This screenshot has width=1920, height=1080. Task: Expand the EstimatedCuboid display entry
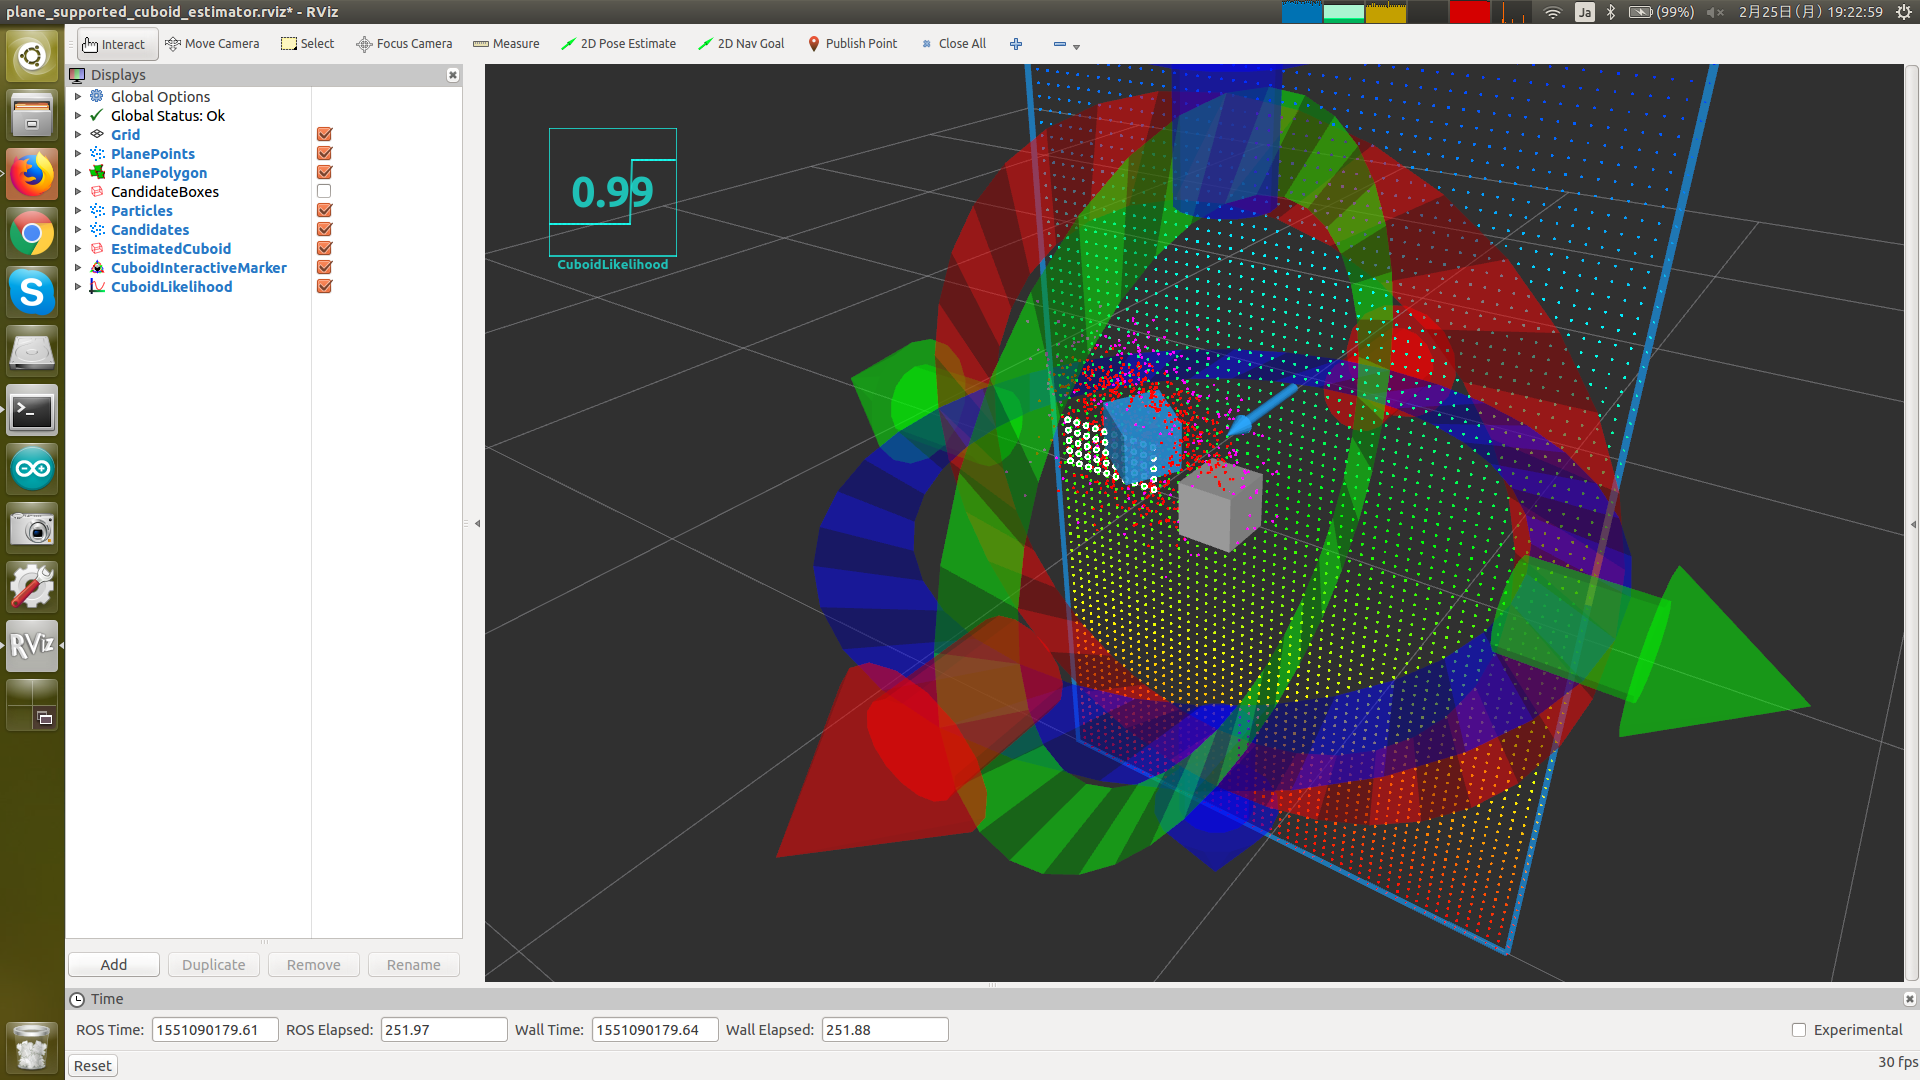(x=78, y=249)
